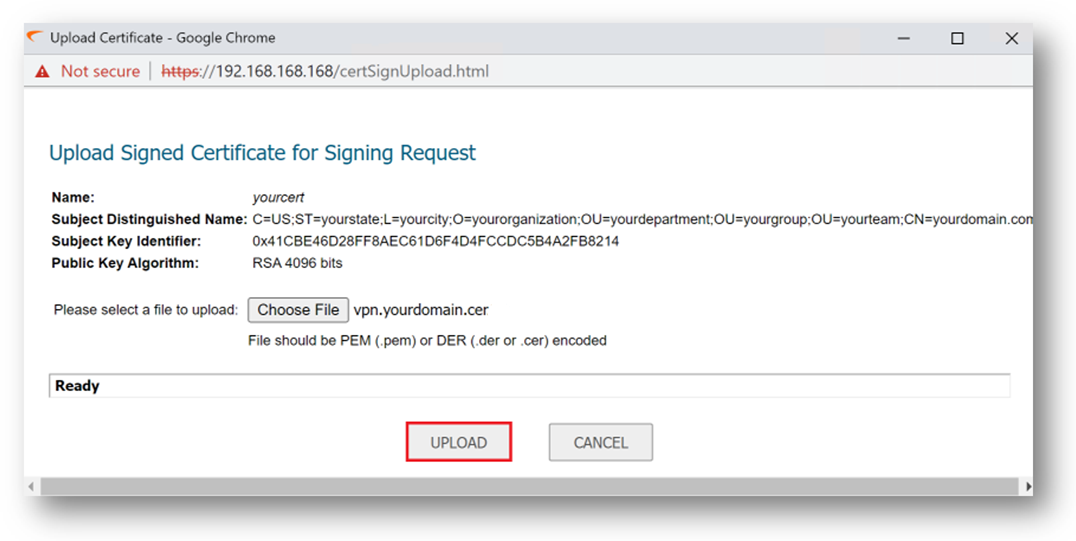Click the horizontal scrollbar track at bottom

coord(529,487)
